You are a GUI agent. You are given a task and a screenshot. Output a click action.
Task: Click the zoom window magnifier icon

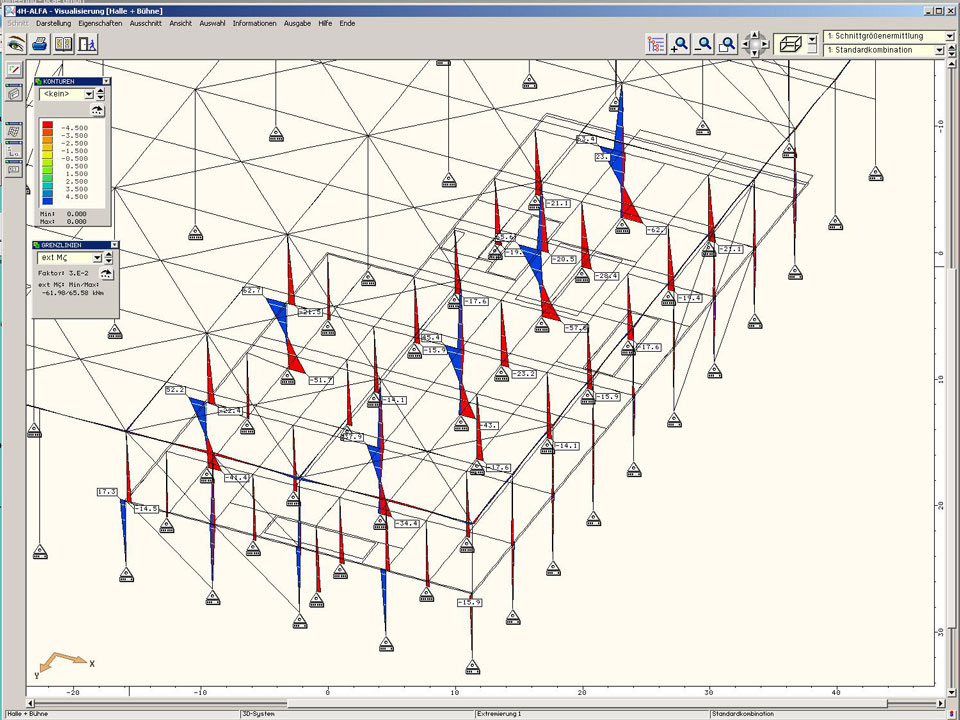click(728, 44)
